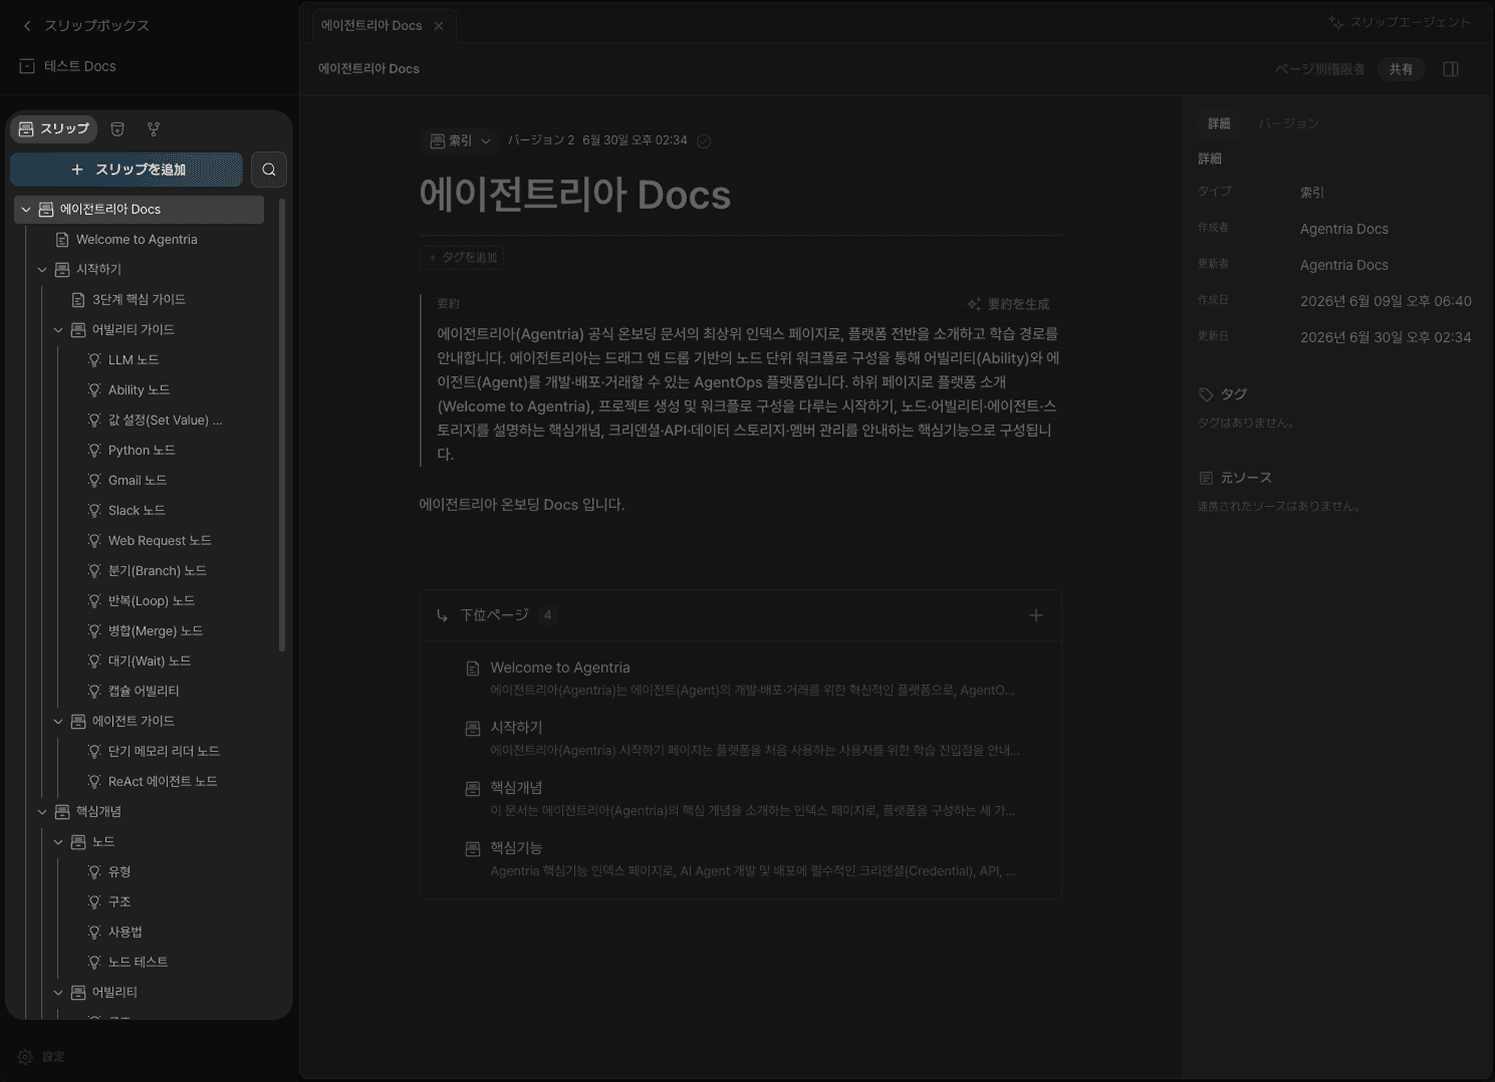Select 반복(Loop) 노드 in the tree
This screenshot has height=1082, width=1495.
pos(151,601)
